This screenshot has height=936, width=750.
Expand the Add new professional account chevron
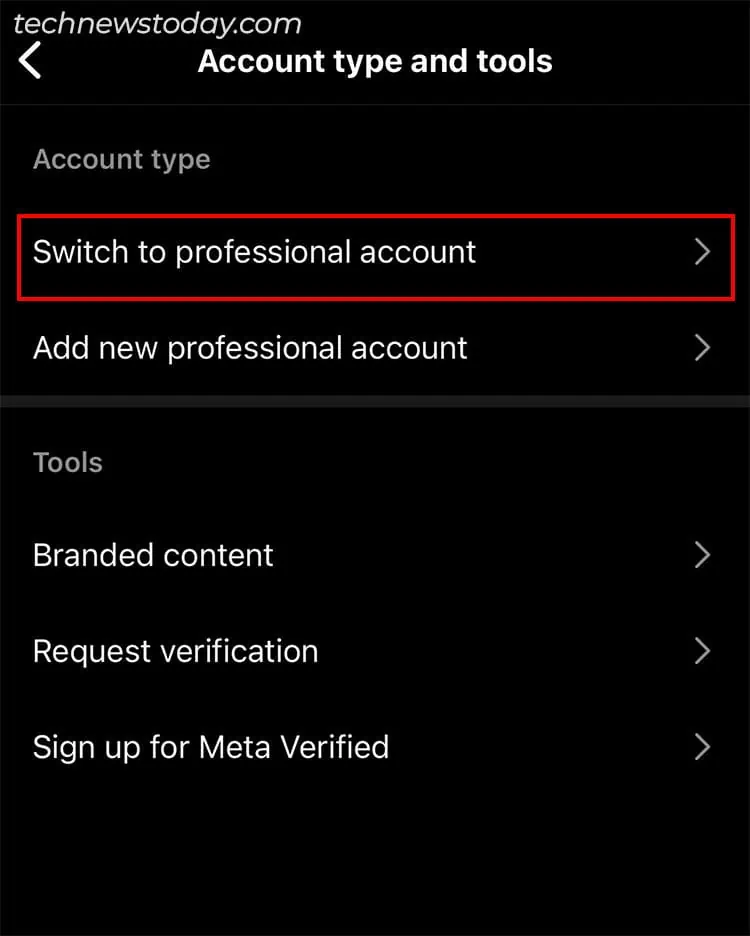(702, 348)
